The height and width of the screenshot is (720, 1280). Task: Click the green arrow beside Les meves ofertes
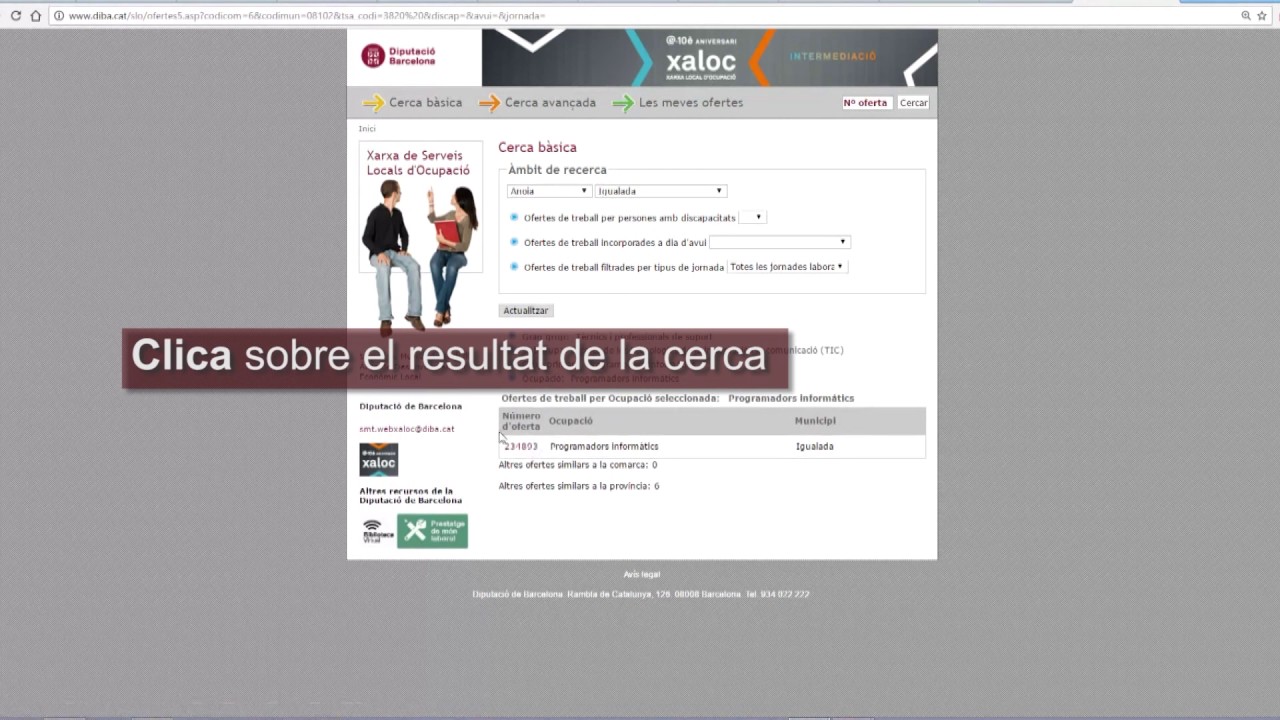(623, 103)
